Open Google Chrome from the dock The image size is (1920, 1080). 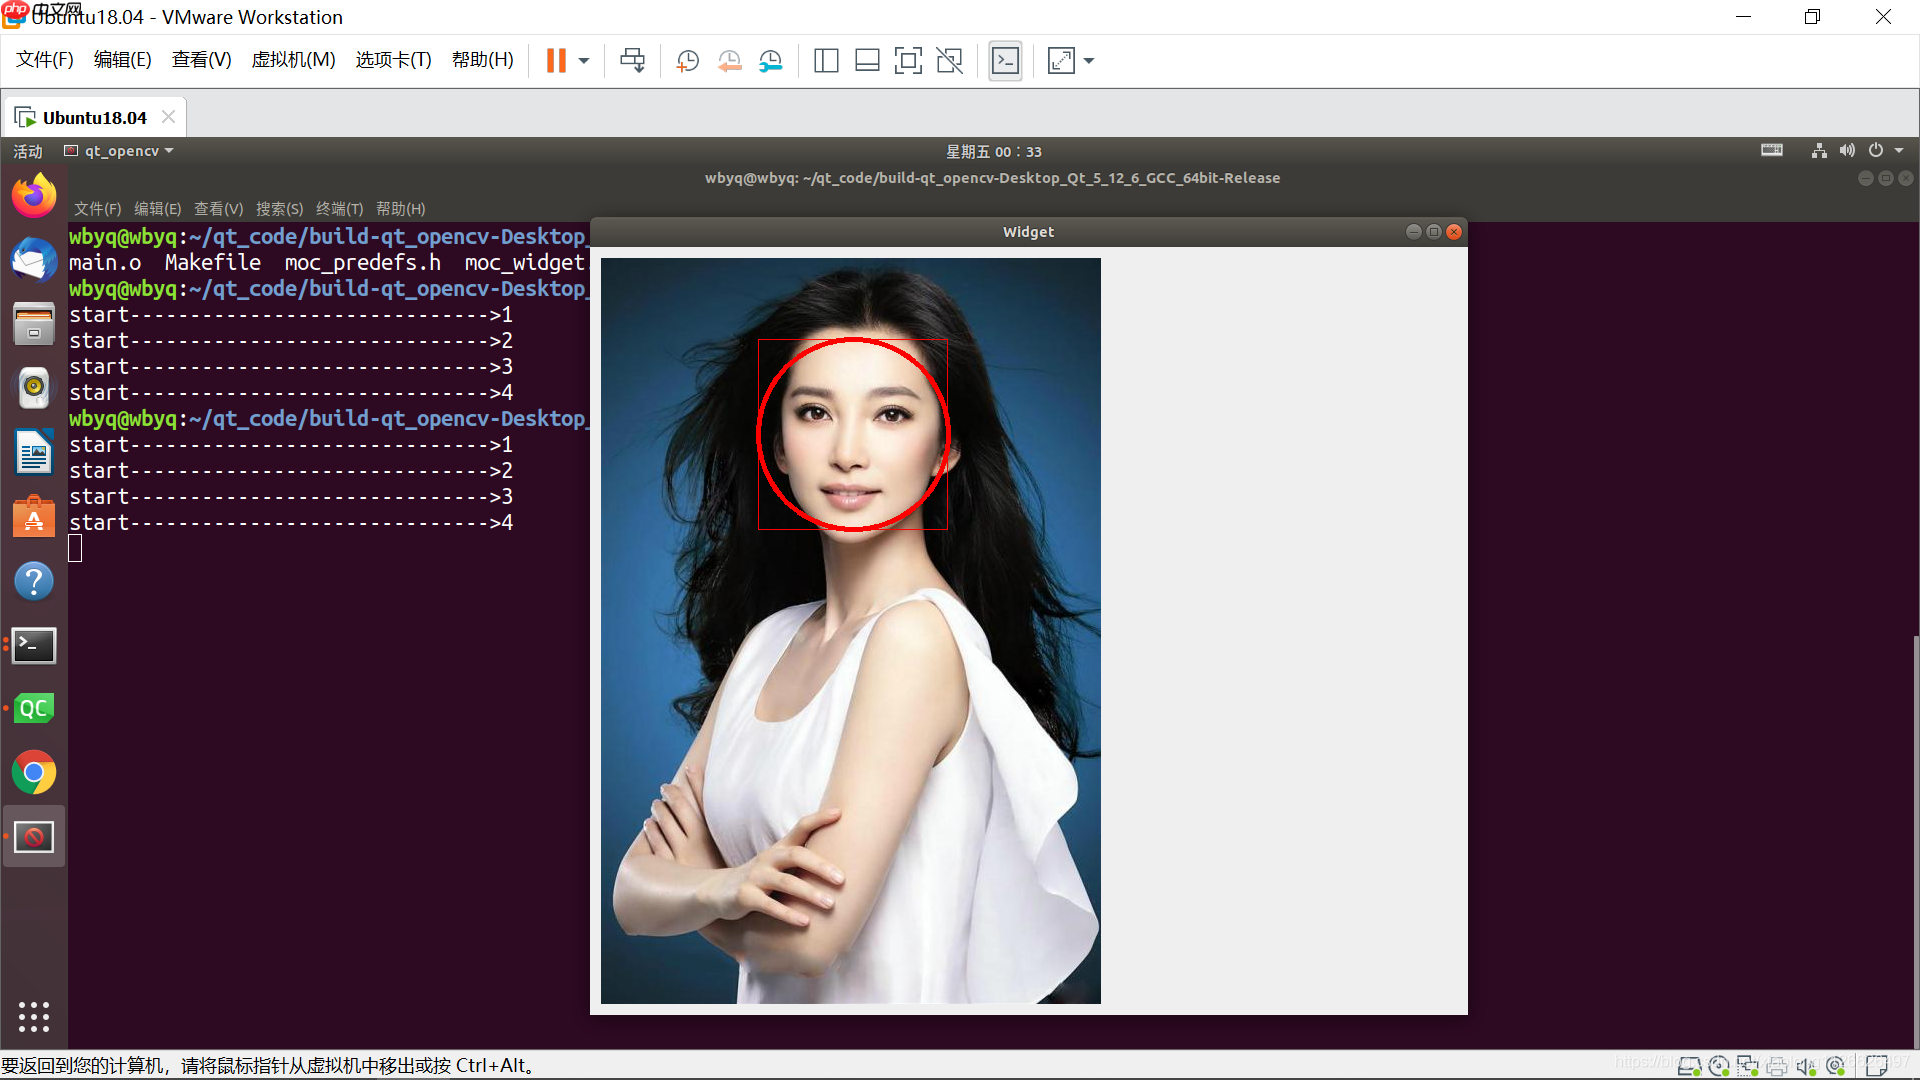click(33, 772)
